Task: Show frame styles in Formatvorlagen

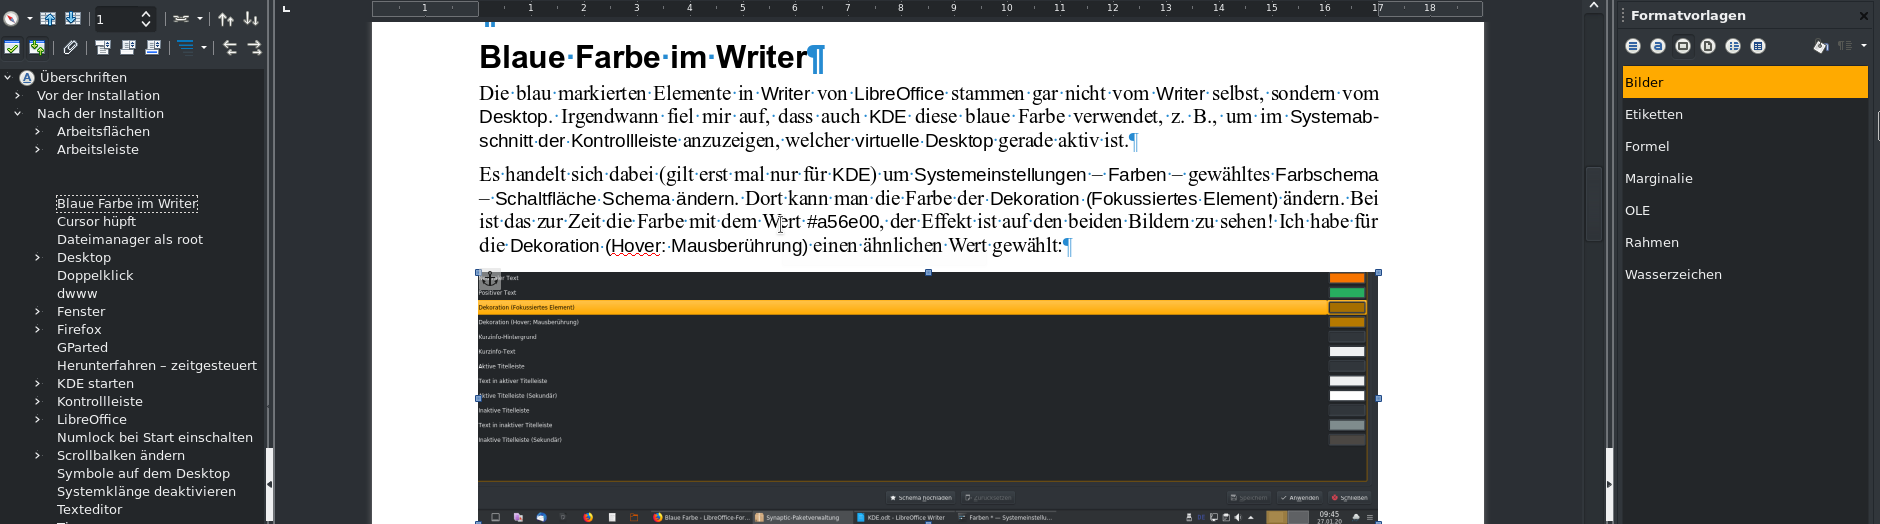Action: click(x=1683, y=46)
